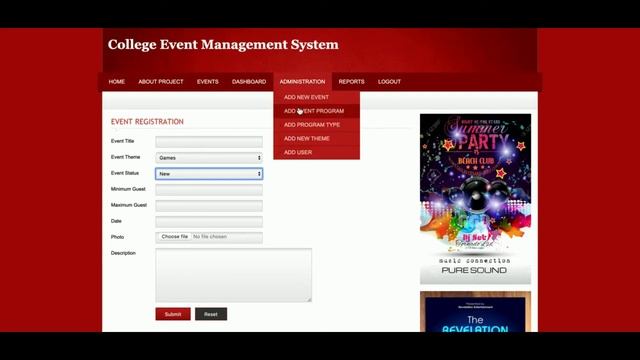Focus the Date input field
640x360 pixels.
pyautogui.click(x=209, y=222)
